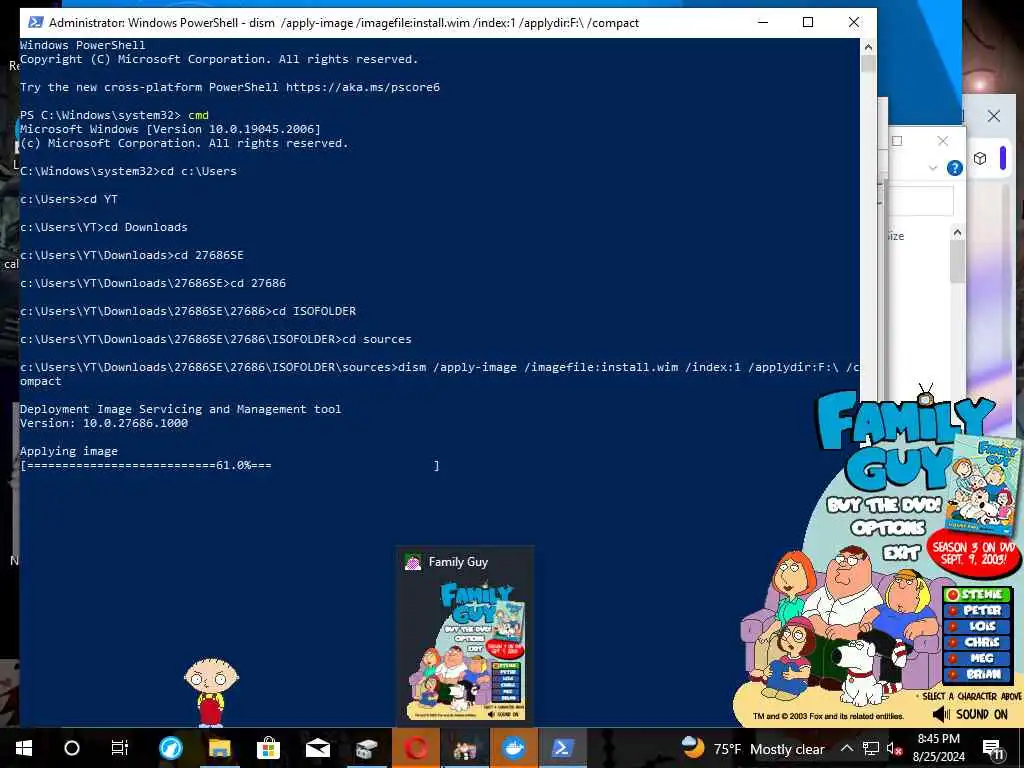Select Brian character option
The width and height of the screenshot is (1024, 768).
click(977, 674)
